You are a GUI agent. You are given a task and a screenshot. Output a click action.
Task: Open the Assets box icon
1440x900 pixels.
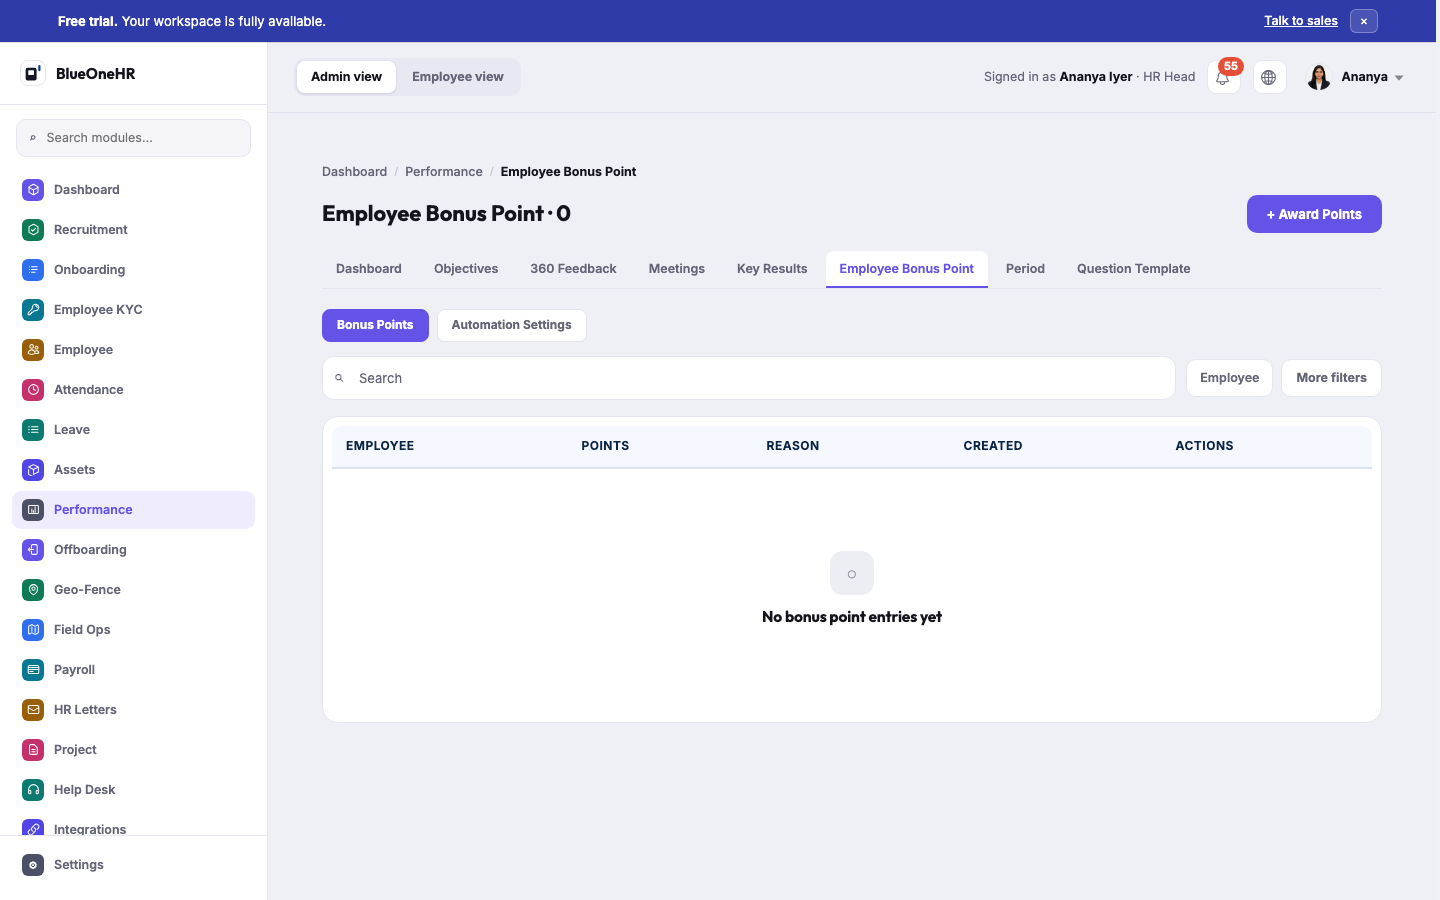coord(33,469)
